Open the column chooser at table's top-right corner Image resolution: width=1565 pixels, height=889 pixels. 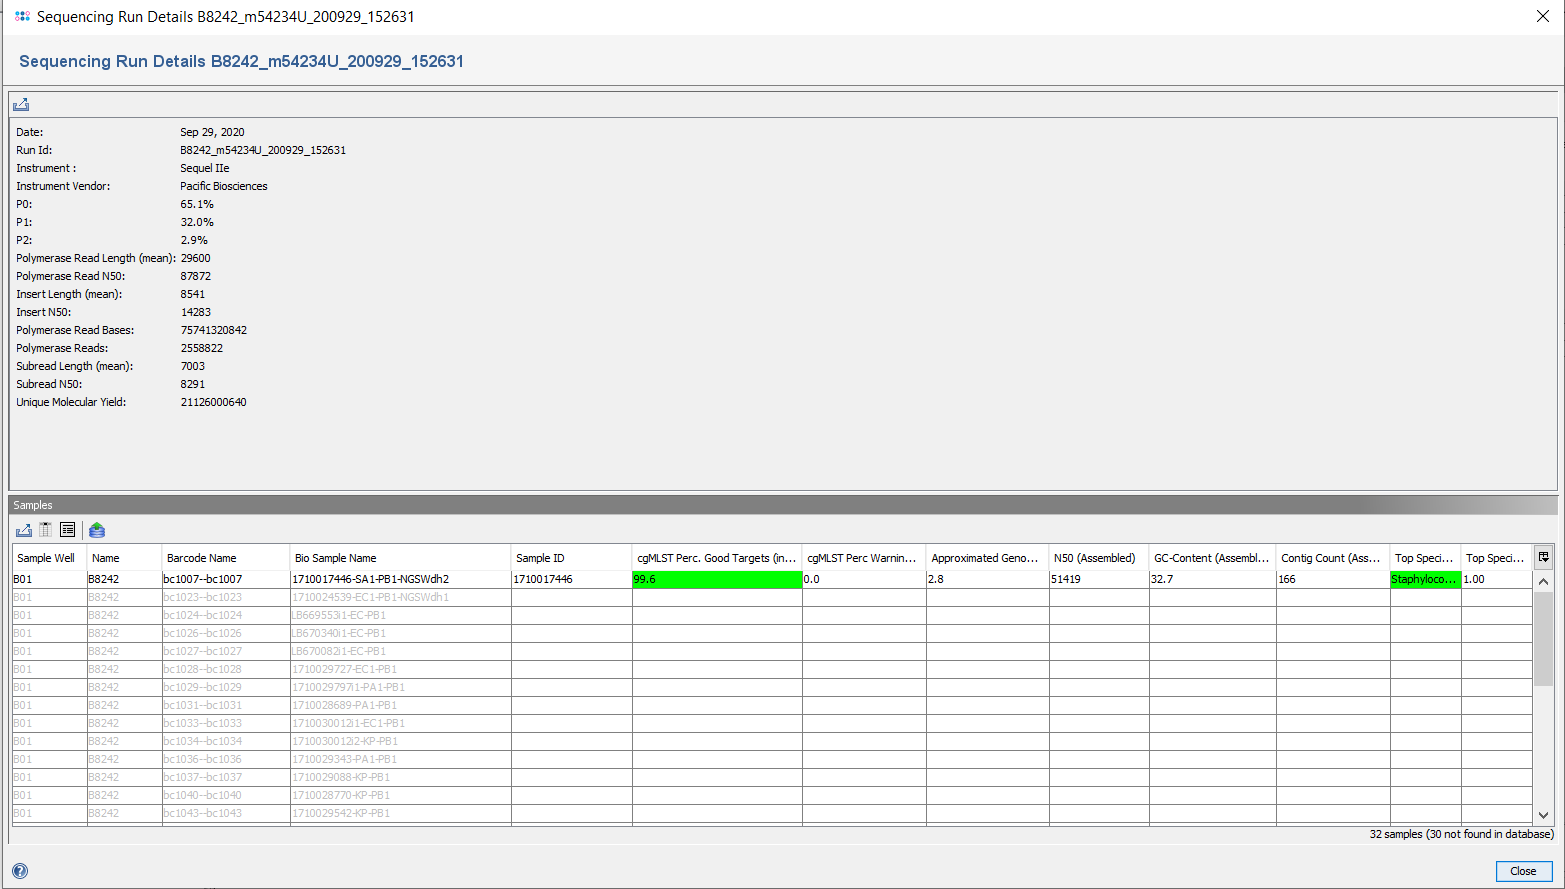pos(1543,557)
